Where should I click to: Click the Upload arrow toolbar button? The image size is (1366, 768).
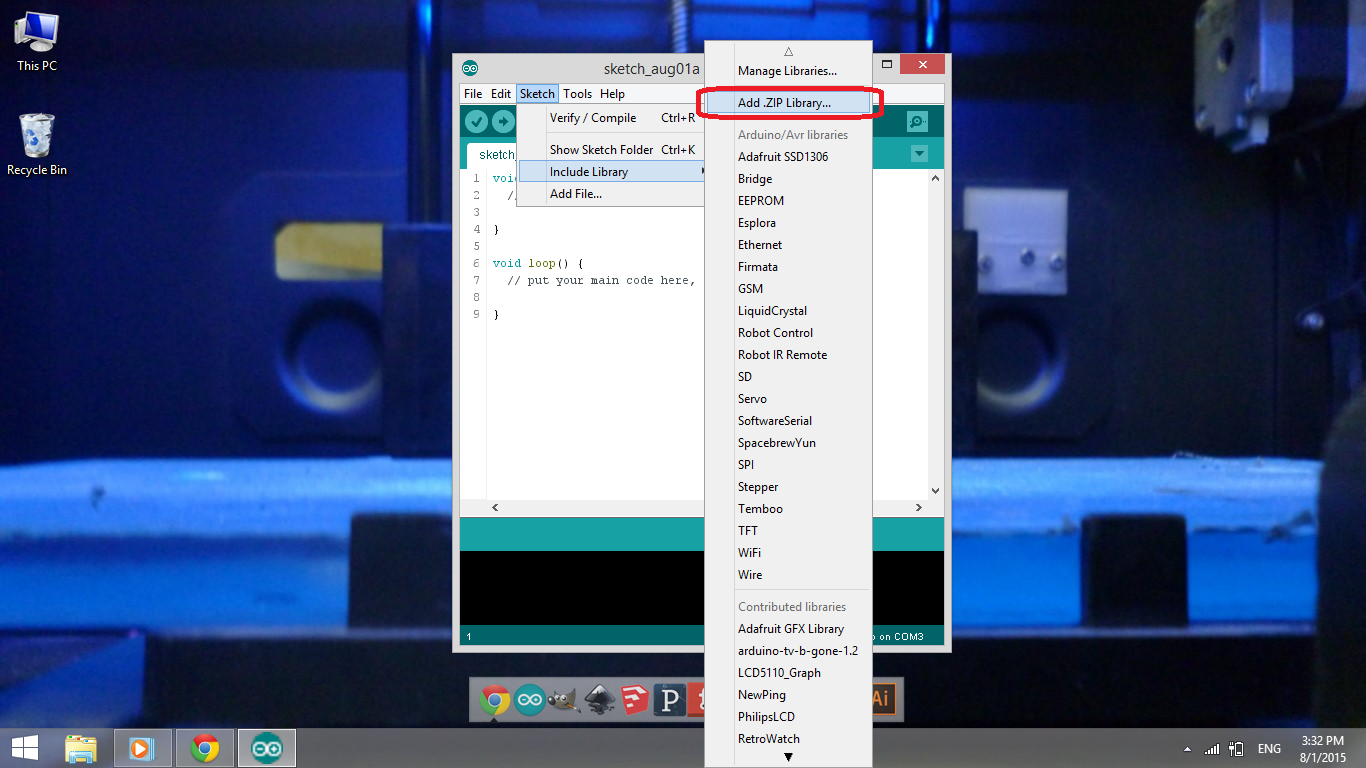(x=502, y=122)
